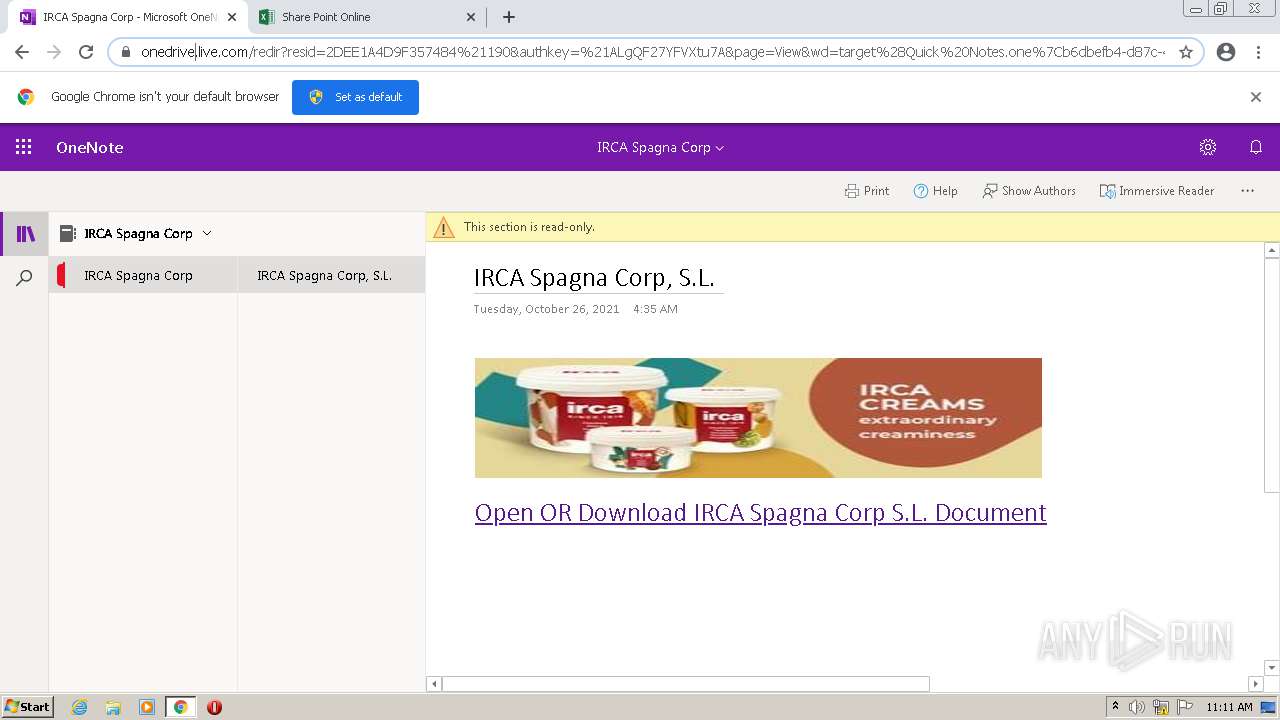This screenshot has height=720, width=1280.
Task: Click the horizontal scrollbar thumb
Action: click(686, 684)
